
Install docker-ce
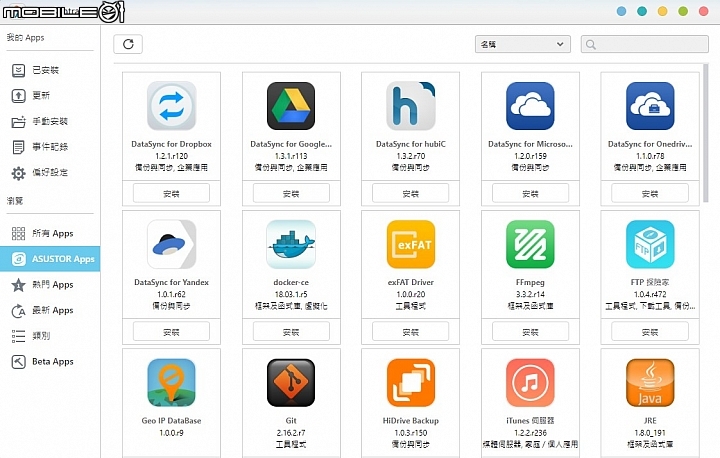click(291, 332)
